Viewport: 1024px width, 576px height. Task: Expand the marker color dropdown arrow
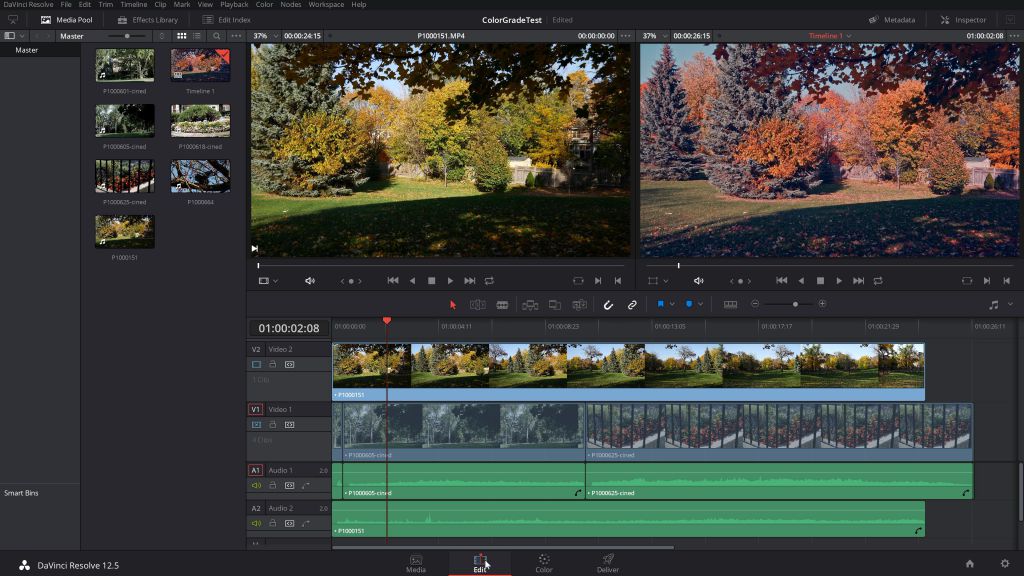[700, 304]
